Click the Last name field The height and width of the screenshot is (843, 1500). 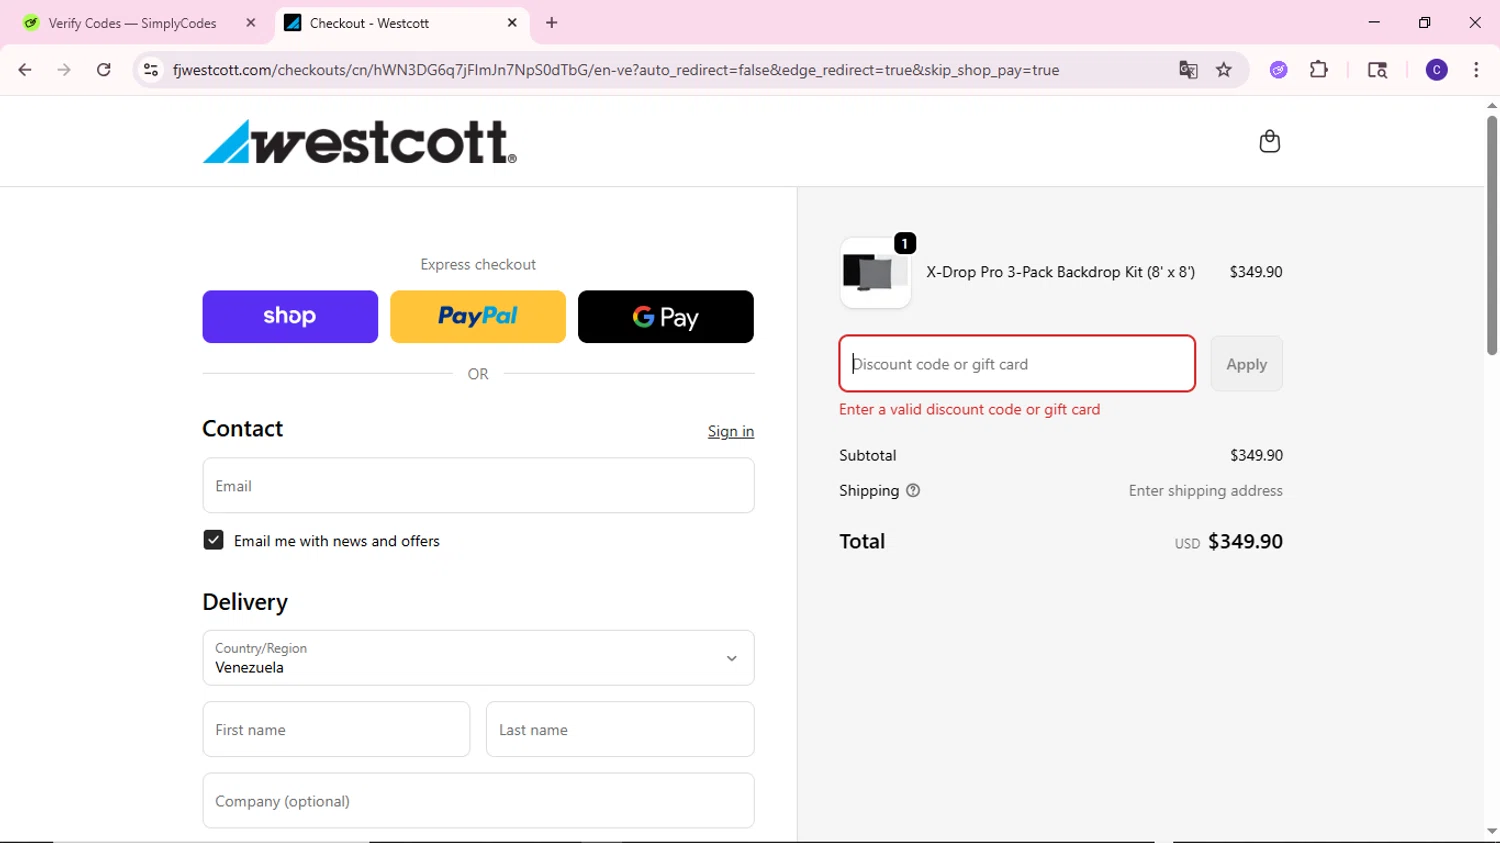(x=620, y=729)
